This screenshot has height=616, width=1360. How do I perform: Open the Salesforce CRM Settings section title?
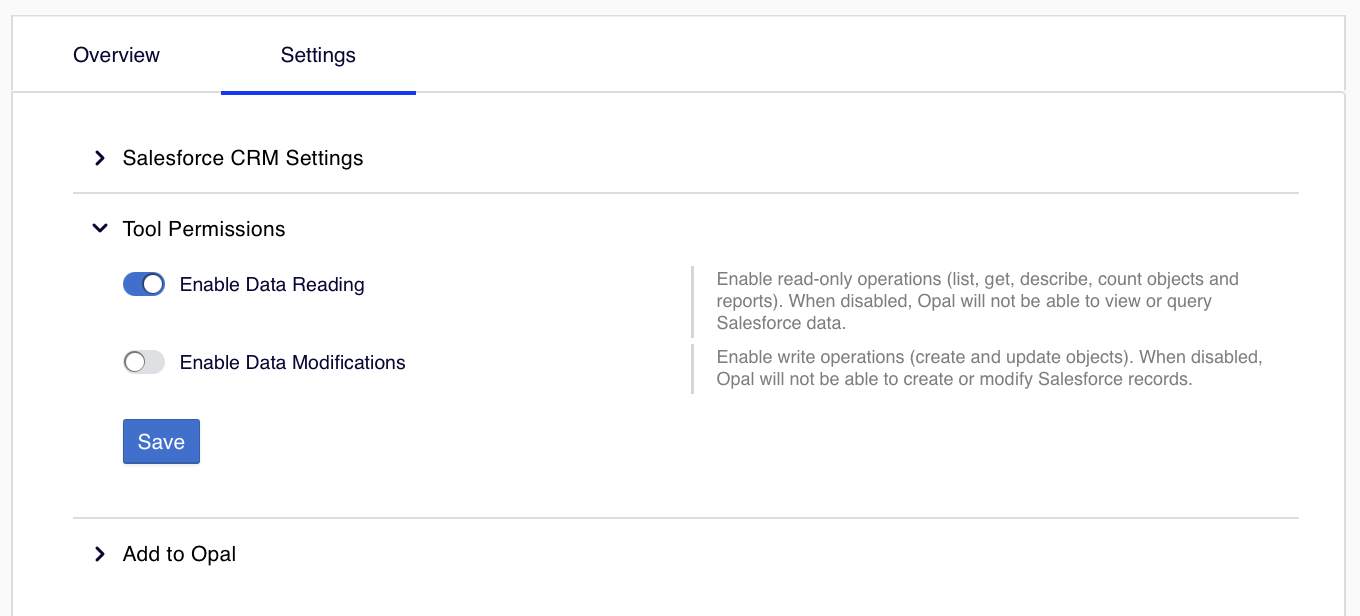pyautogui.click(x=243, y=158)
